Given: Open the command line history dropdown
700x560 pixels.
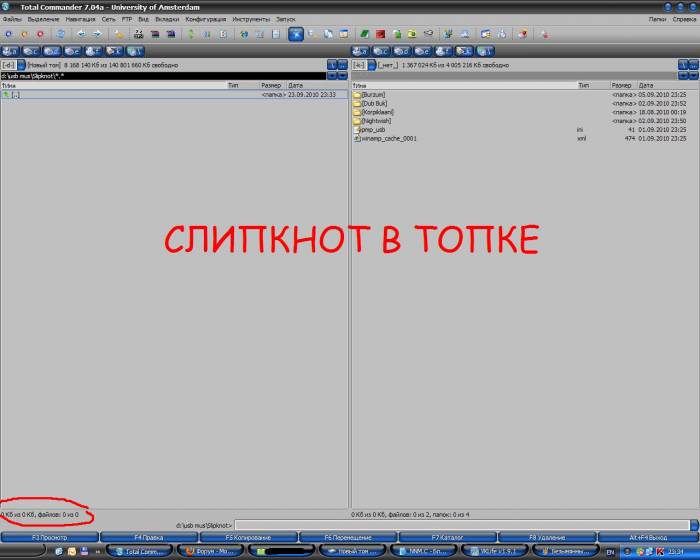Looking at the screenshot, I should click(x=693, y=524).
